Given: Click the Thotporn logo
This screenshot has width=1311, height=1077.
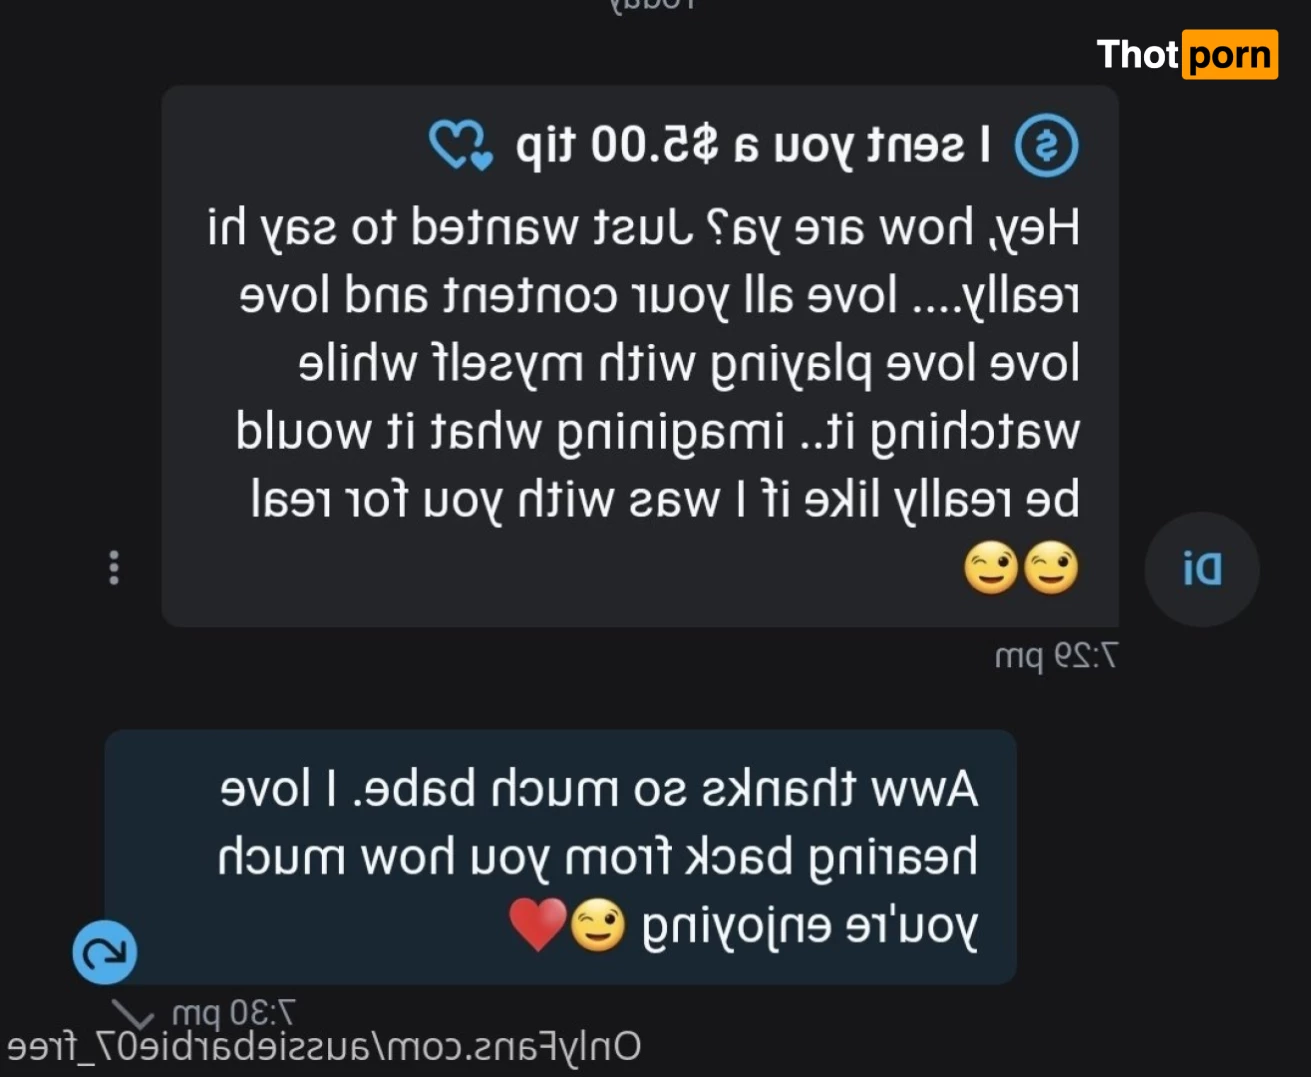Looking at the screenshot, I should tap(1187, 54).
